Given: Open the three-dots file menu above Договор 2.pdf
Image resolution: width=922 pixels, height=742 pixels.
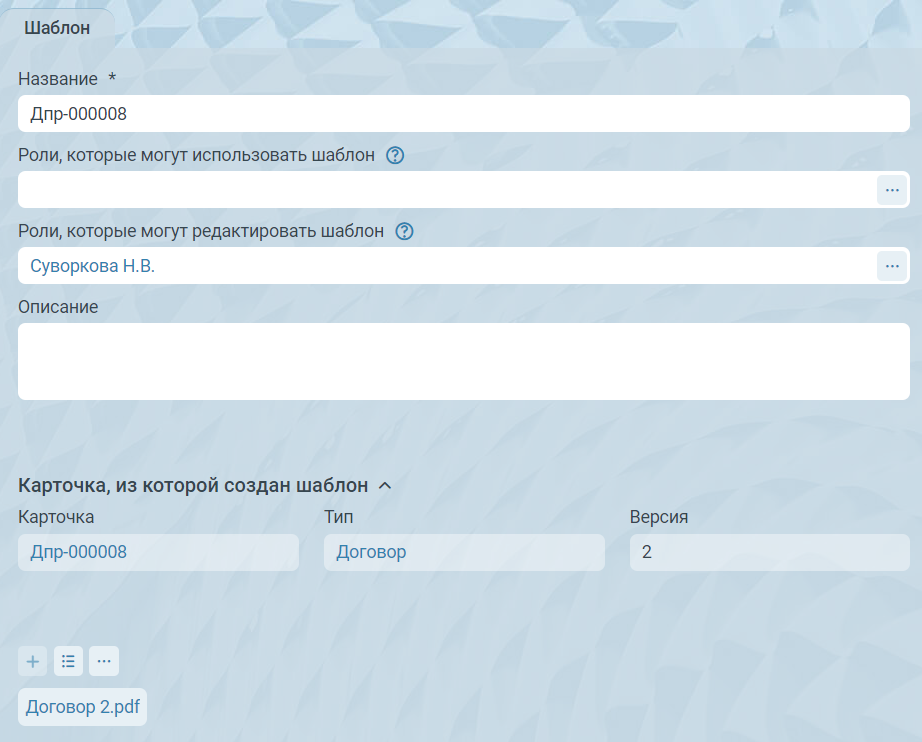Looking at the screenshot, I should click(x=104, y=661).
